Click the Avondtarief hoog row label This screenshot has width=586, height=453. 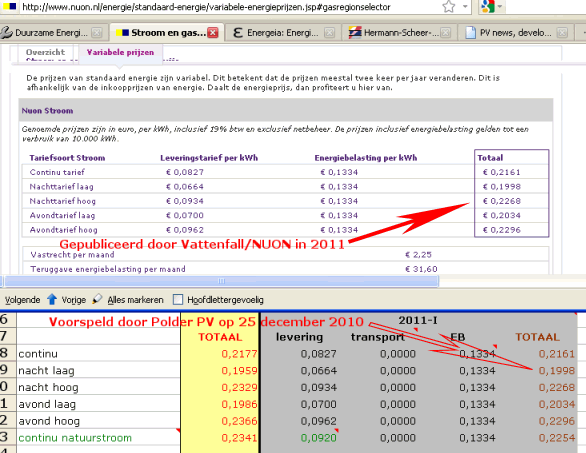(64, 230)
